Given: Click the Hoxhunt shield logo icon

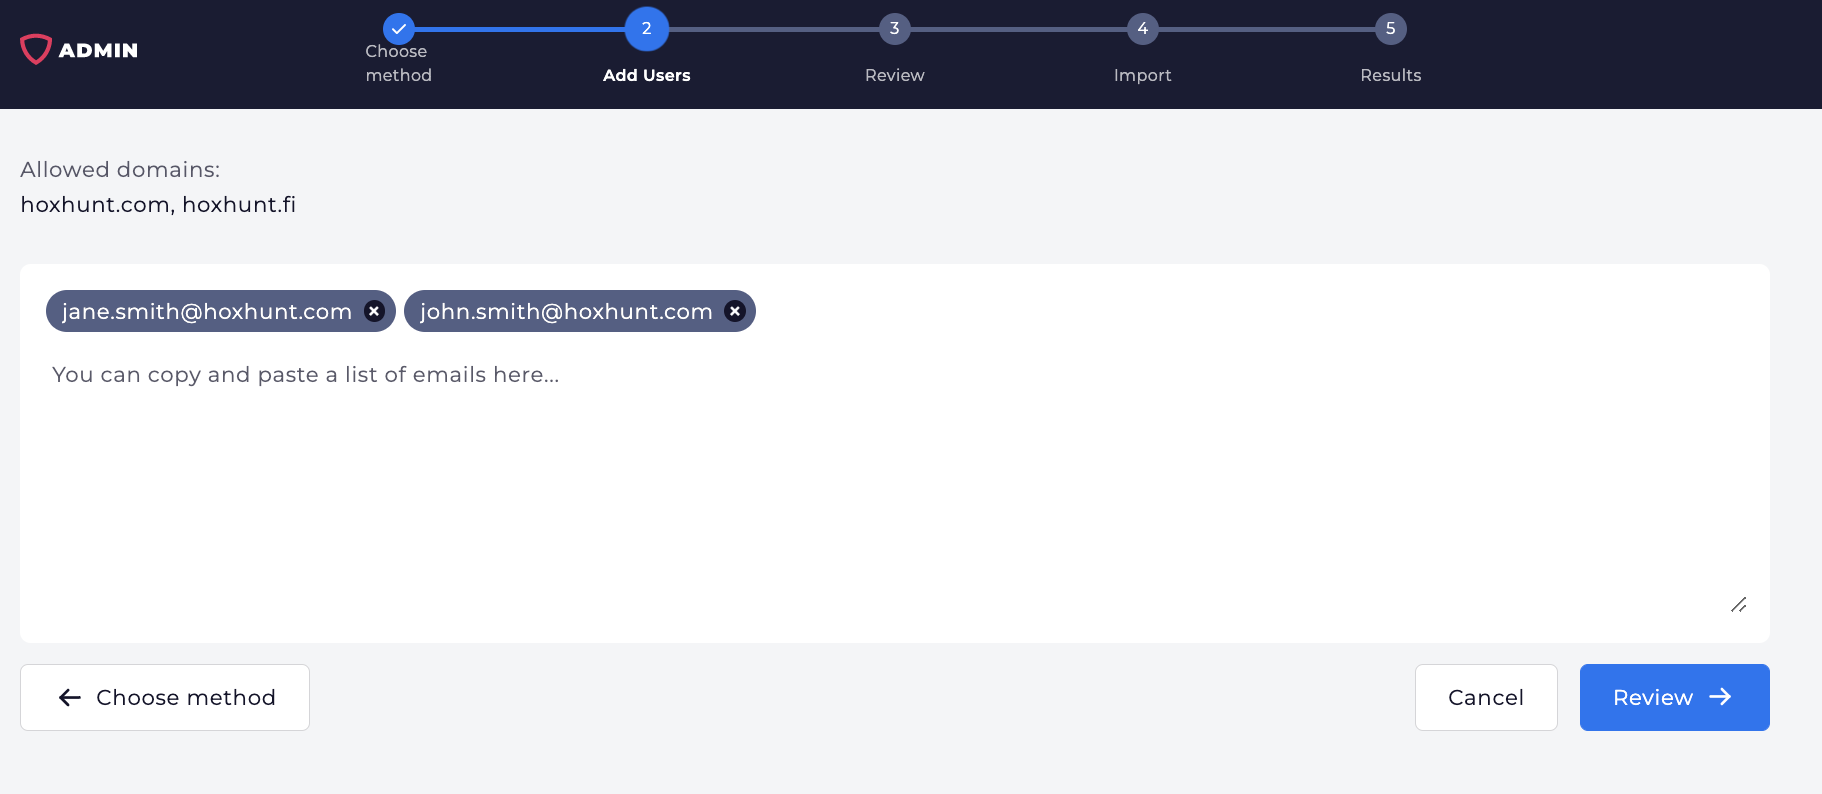Looking at the screenshot, I should (x=36, y=49).
